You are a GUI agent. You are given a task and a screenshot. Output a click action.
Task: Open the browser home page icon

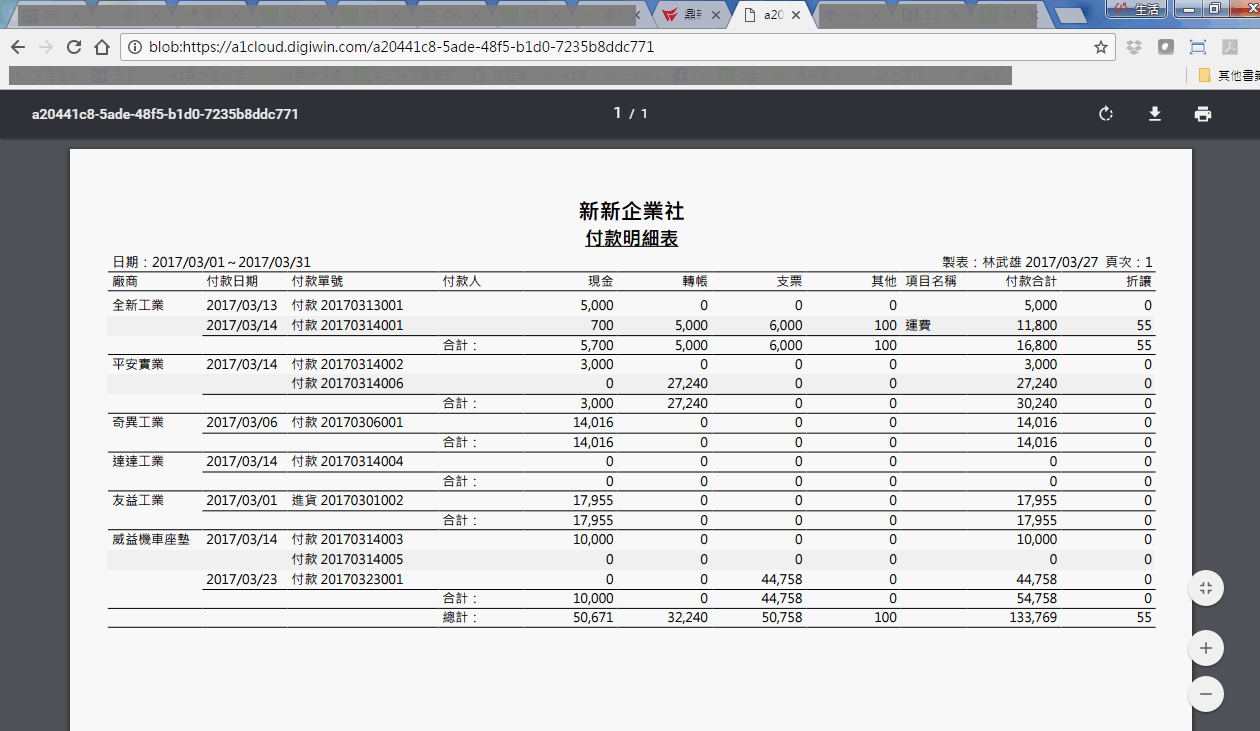101,47
